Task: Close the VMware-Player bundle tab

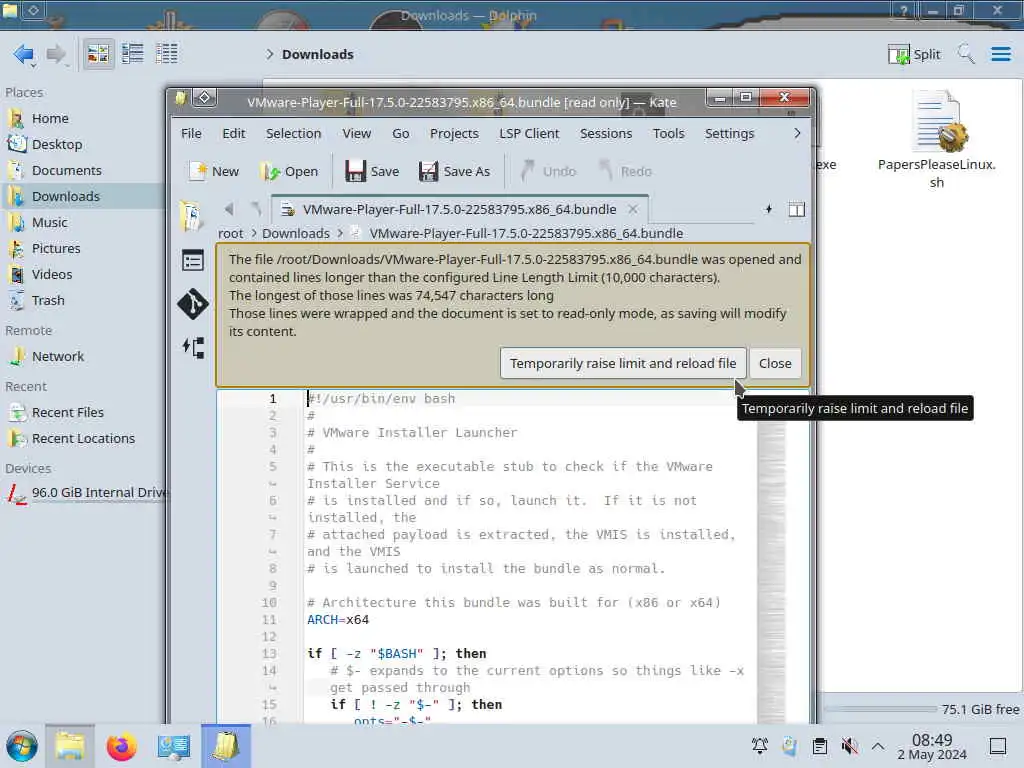Action: pos(633,209)
